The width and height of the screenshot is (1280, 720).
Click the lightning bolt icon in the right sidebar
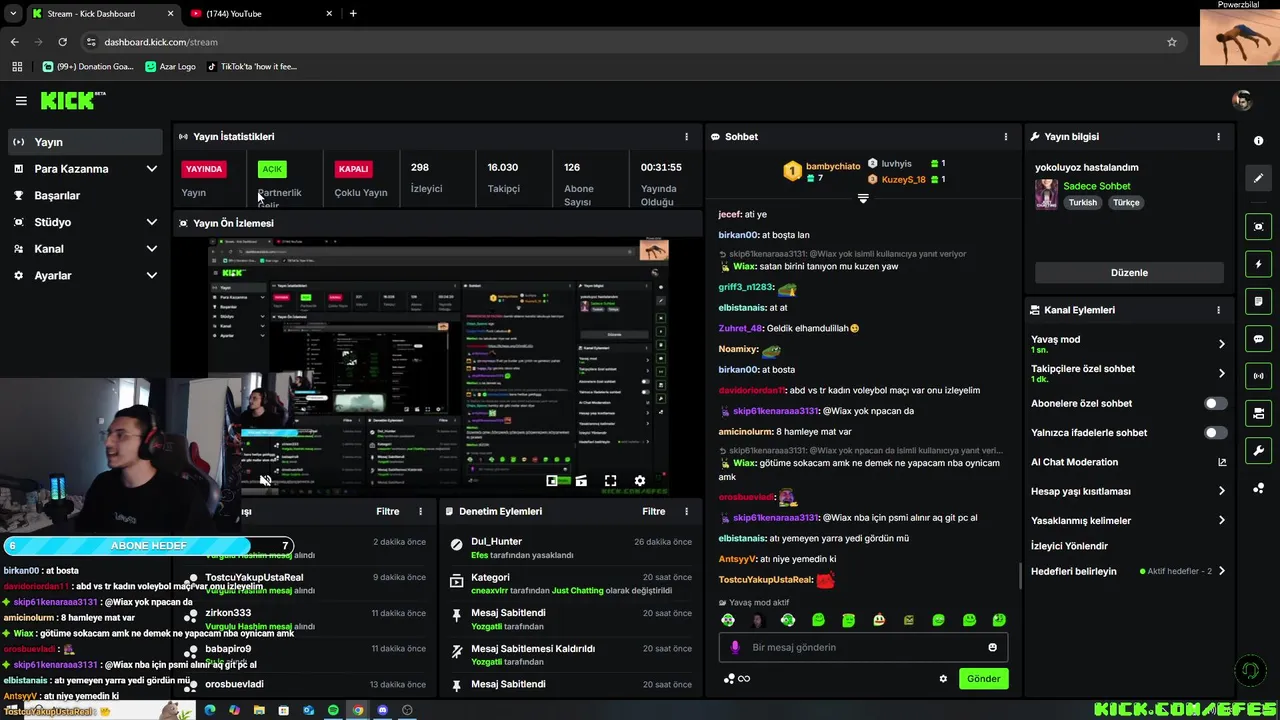tap(1258, 264)
